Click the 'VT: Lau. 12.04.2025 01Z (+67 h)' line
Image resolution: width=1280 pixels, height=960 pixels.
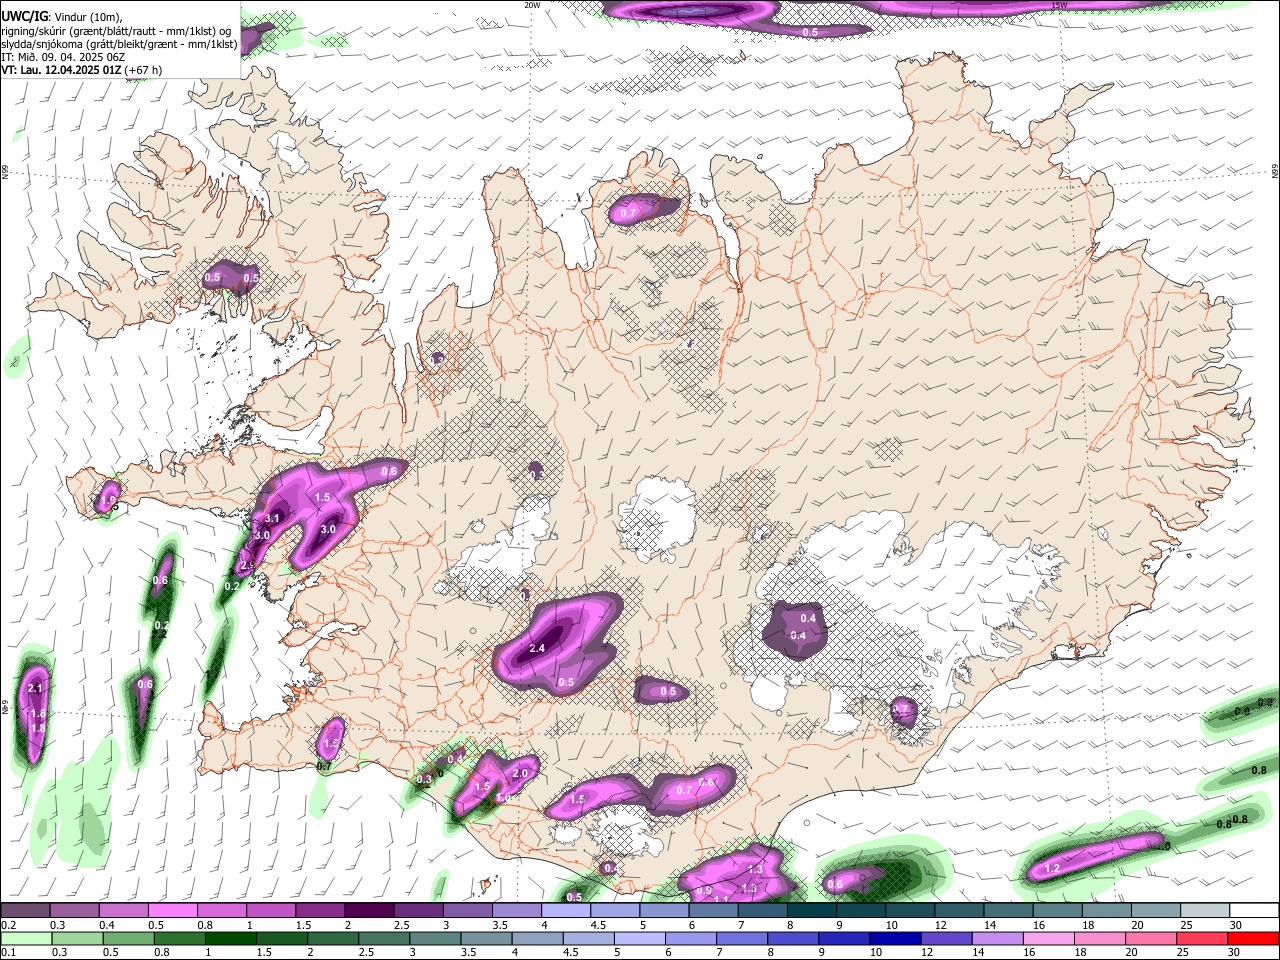82,70
